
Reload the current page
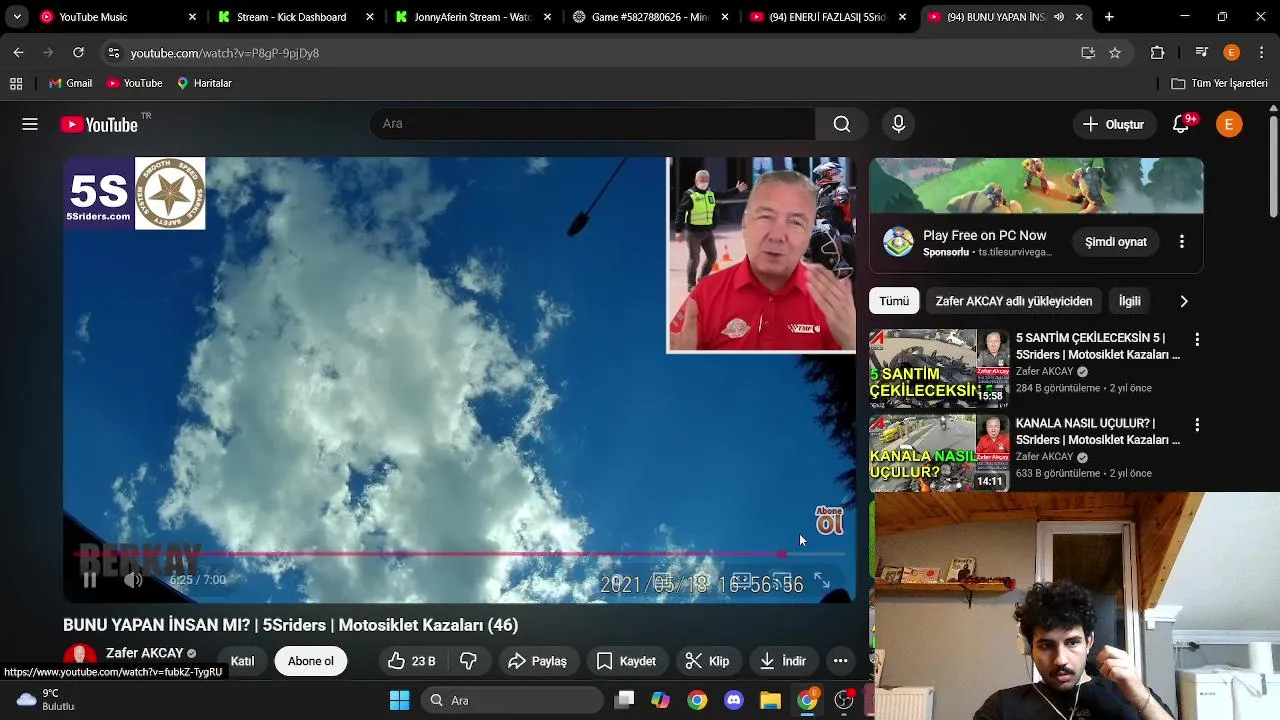click(x=78, y=53)
